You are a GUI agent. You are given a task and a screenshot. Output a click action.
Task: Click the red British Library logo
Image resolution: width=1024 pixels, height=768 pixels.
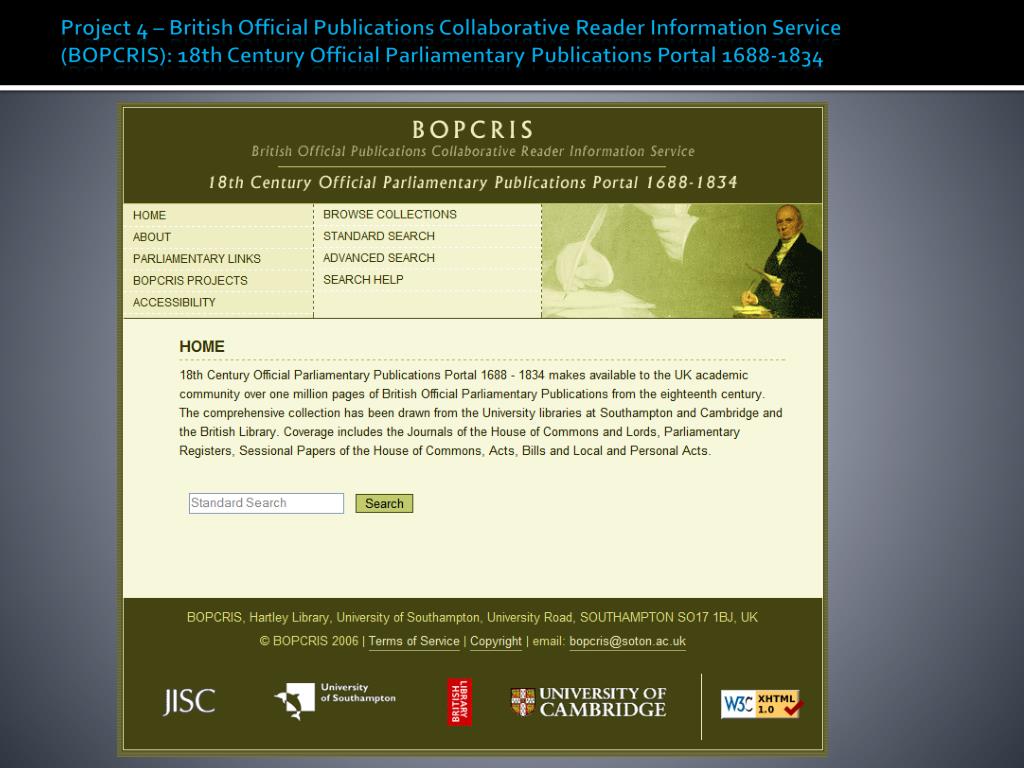(459, 702)
